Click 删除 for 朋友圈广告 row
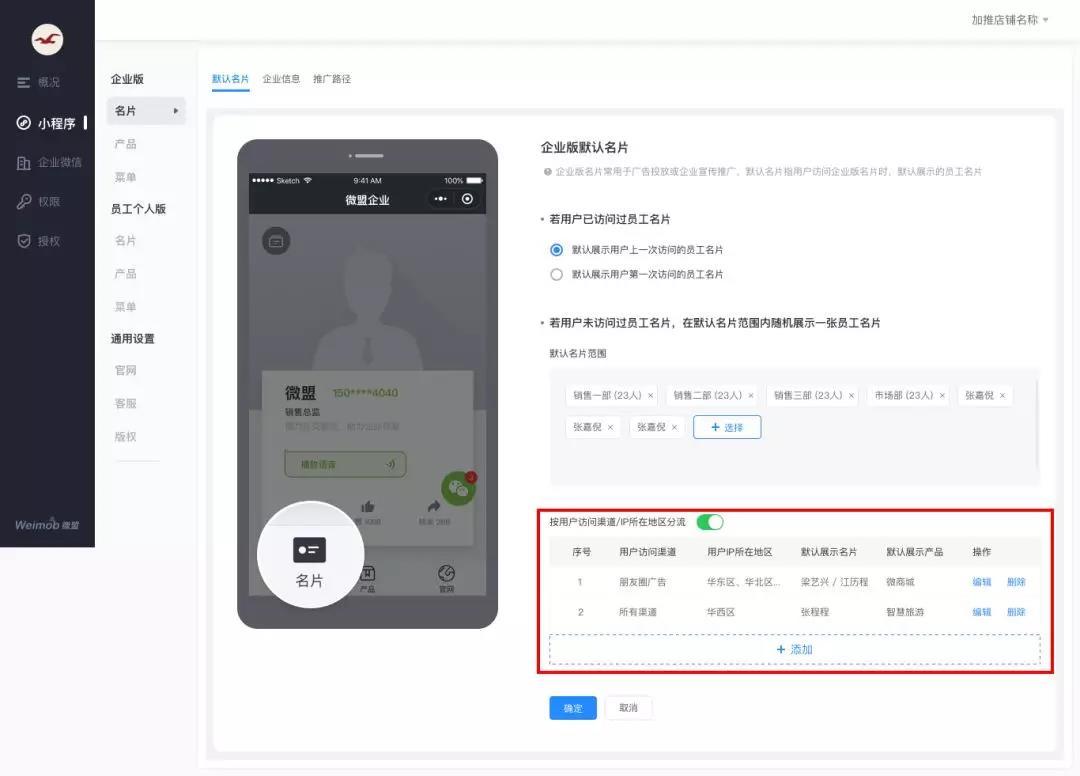 click(x=1016, y=582)
